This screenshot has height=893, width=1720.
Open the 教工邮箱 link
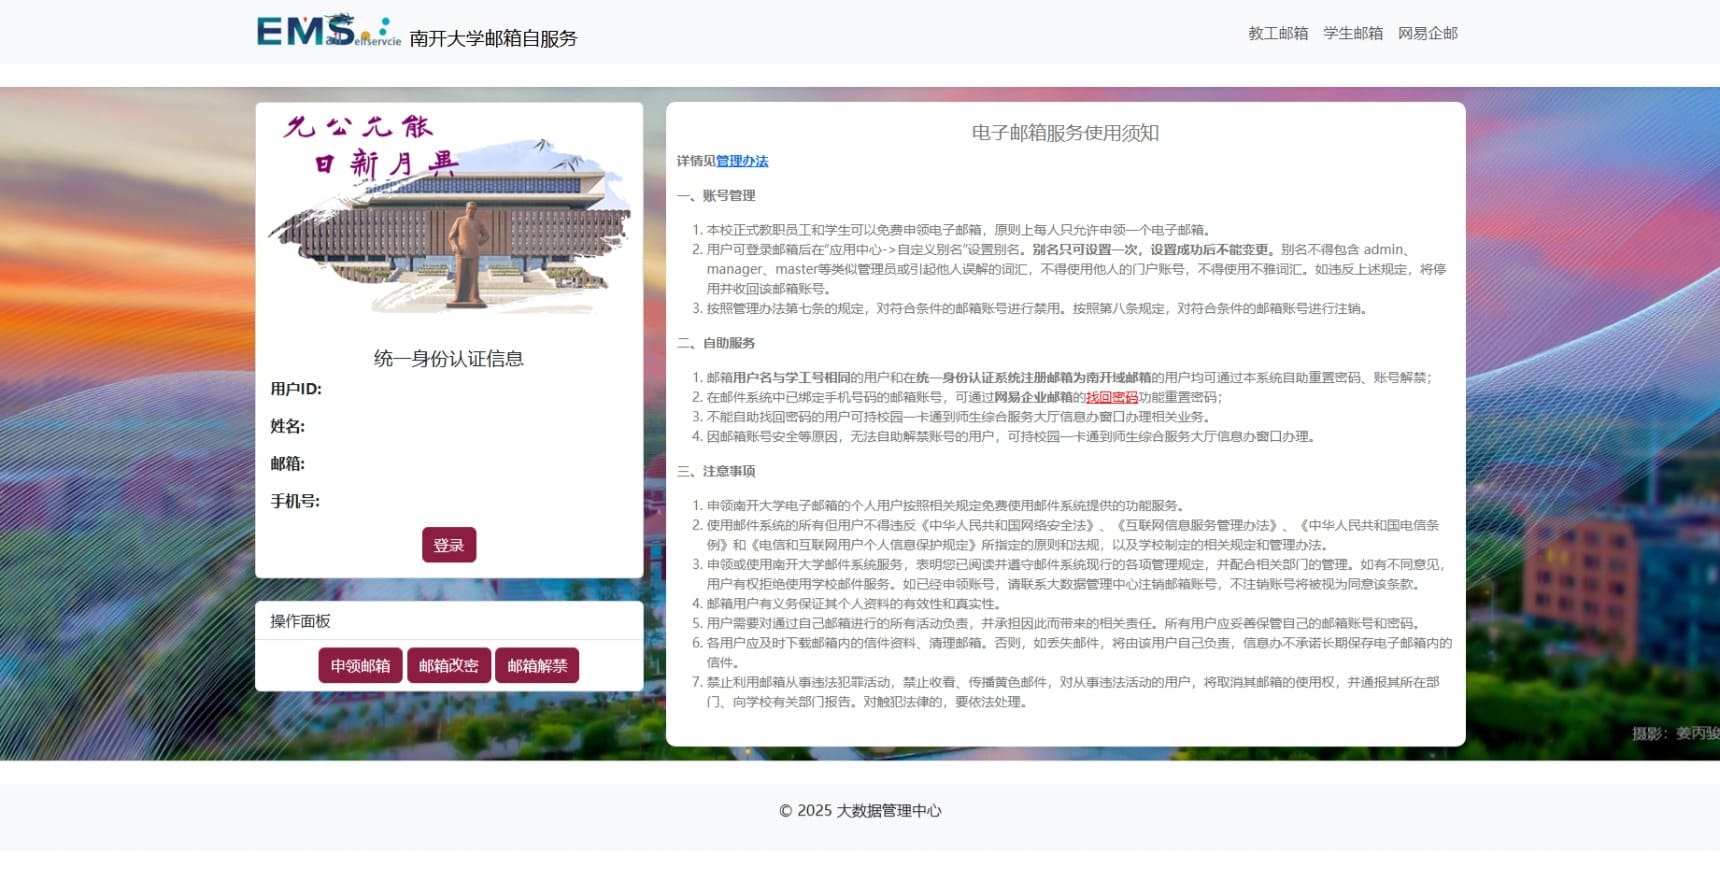tap(1278, 33)
